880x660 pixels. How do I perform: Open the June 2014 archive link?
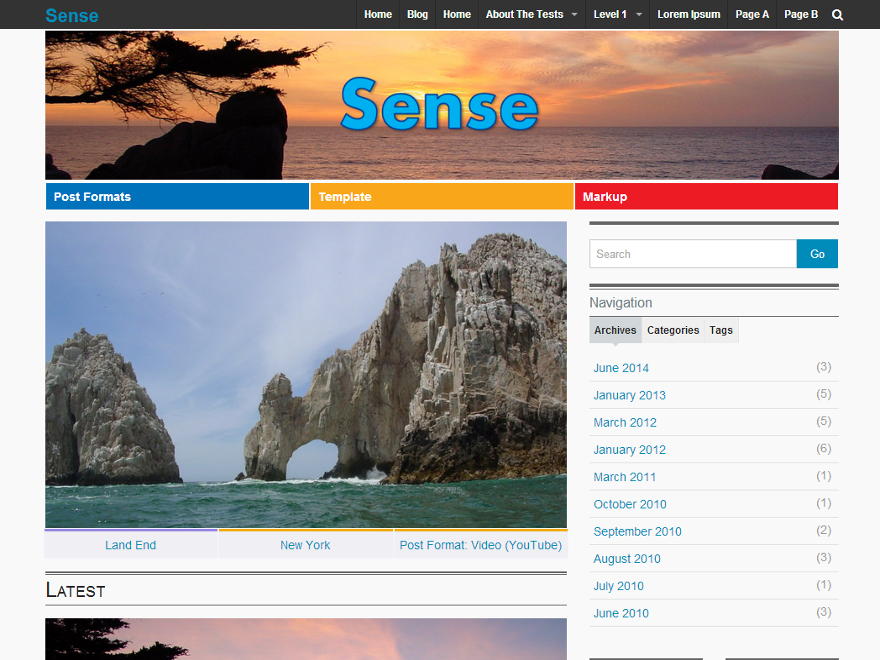click(x=621, y=367)
